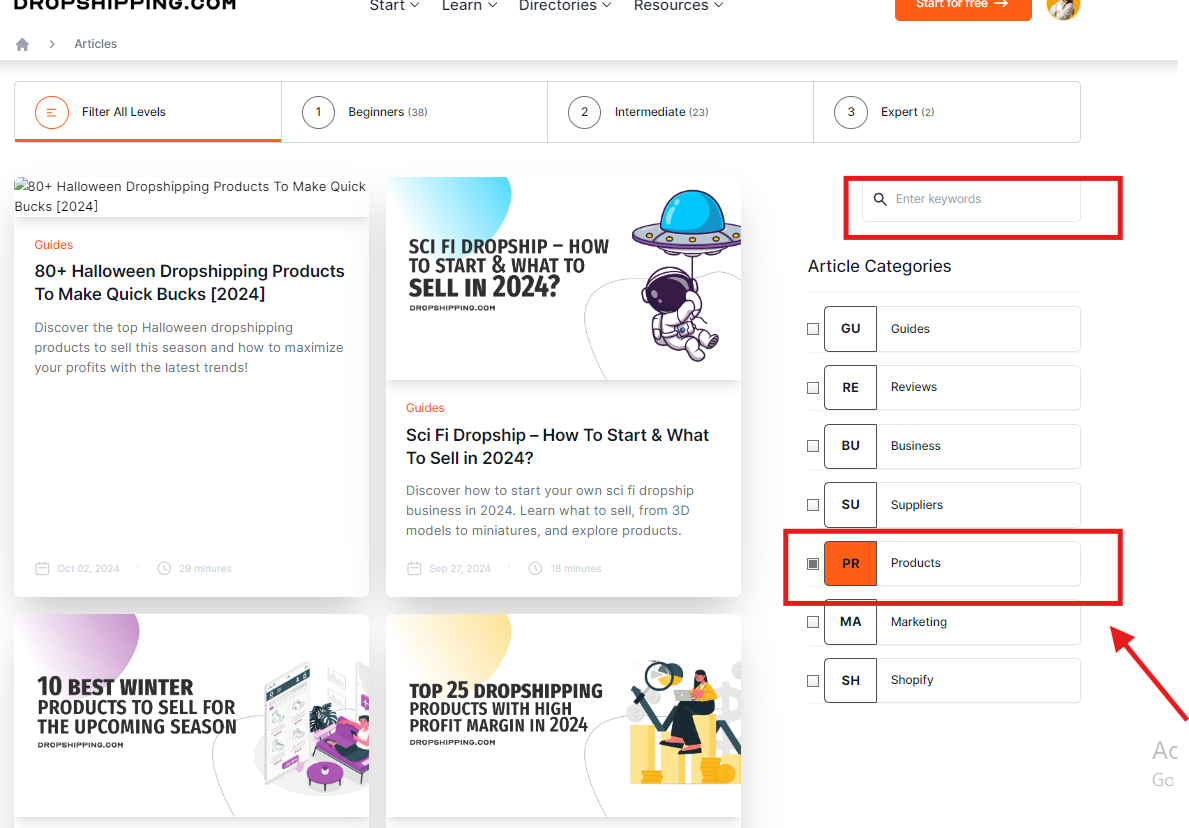Click the orange PR category badge
Screen dimensions: 1189x828
pos(850,563)
